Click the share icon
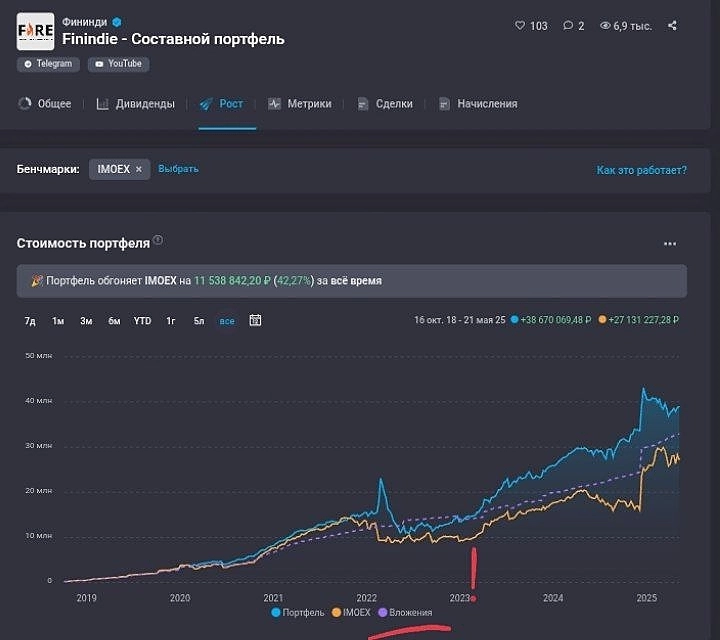The width and height of the screenshot is (720, 640). pyautogui.click(x=672, y=26)
